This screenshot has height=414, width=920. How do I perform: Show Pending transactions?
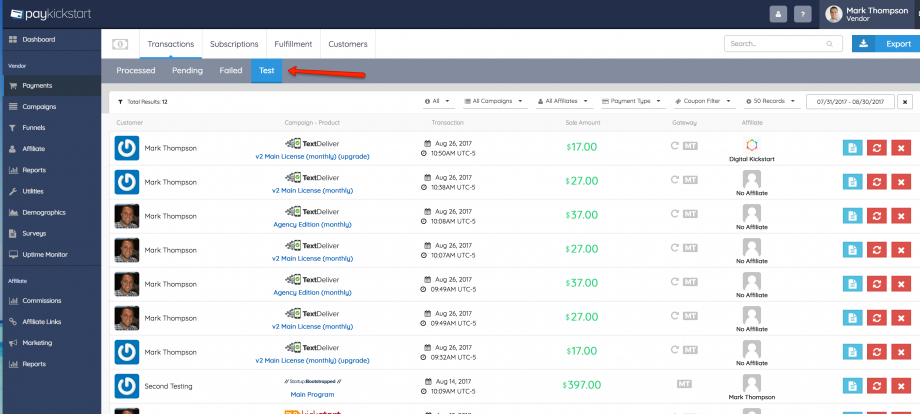[x=187, y=70]
